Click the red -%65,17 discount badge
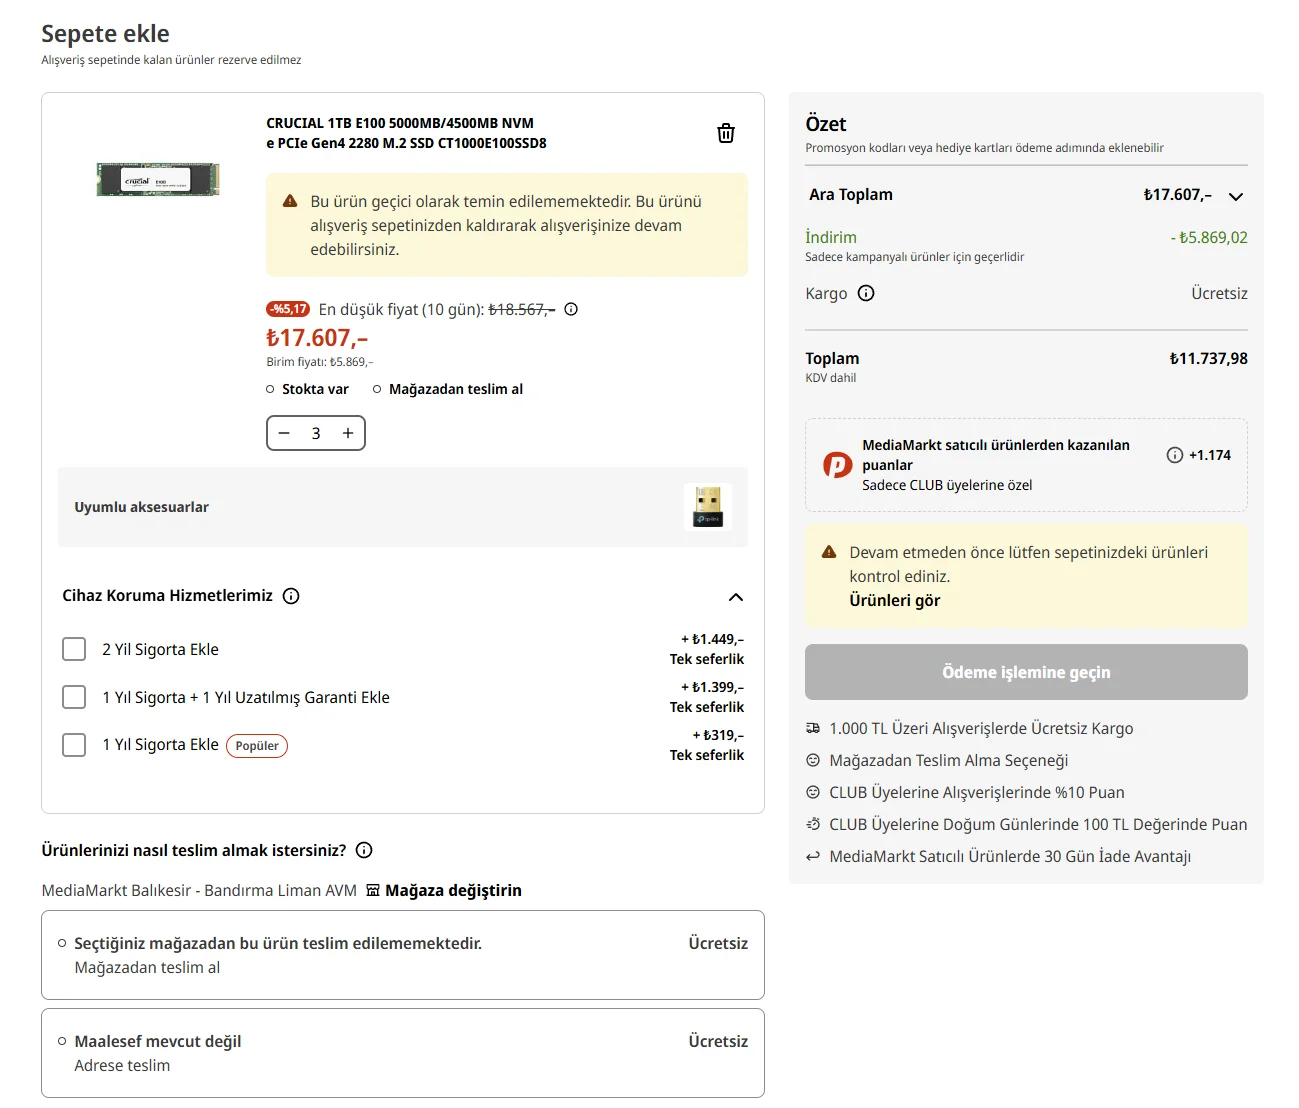 pyautogui.click(x=288, y=309)
